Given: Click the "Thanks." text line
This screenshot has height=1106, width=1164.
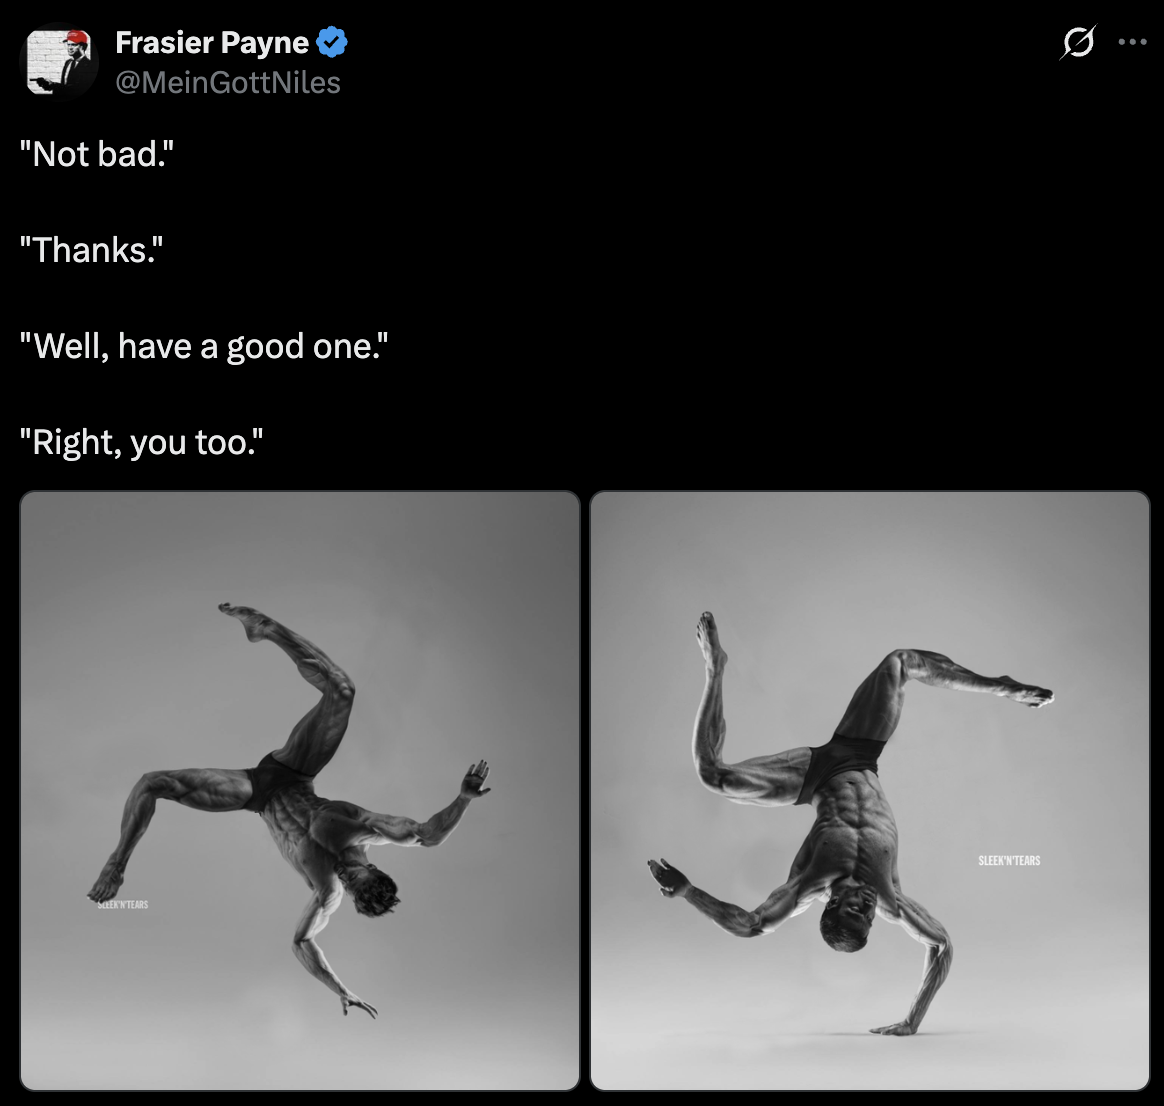Looking at the screenshot, I should (91, 250).
